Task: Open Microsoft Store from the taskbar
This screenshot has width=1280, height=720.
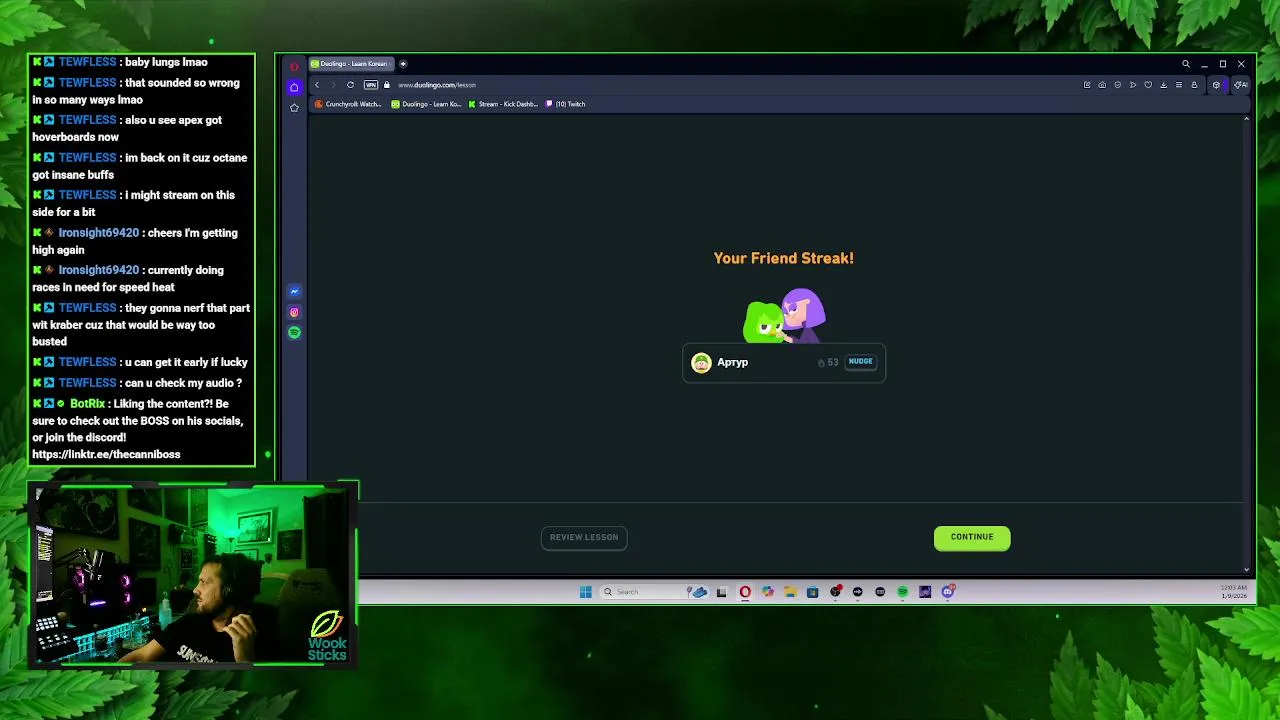Action: pos(812,592)
